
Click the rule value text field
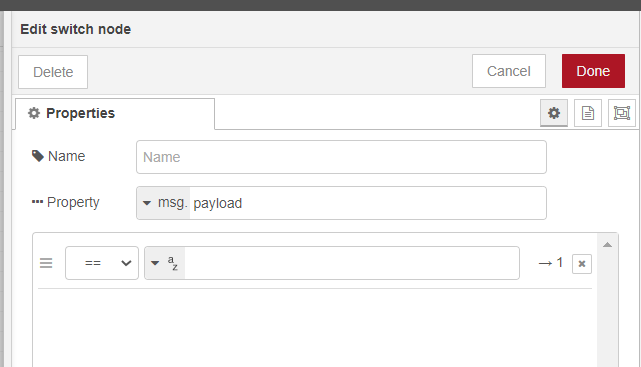coord(352,263)
